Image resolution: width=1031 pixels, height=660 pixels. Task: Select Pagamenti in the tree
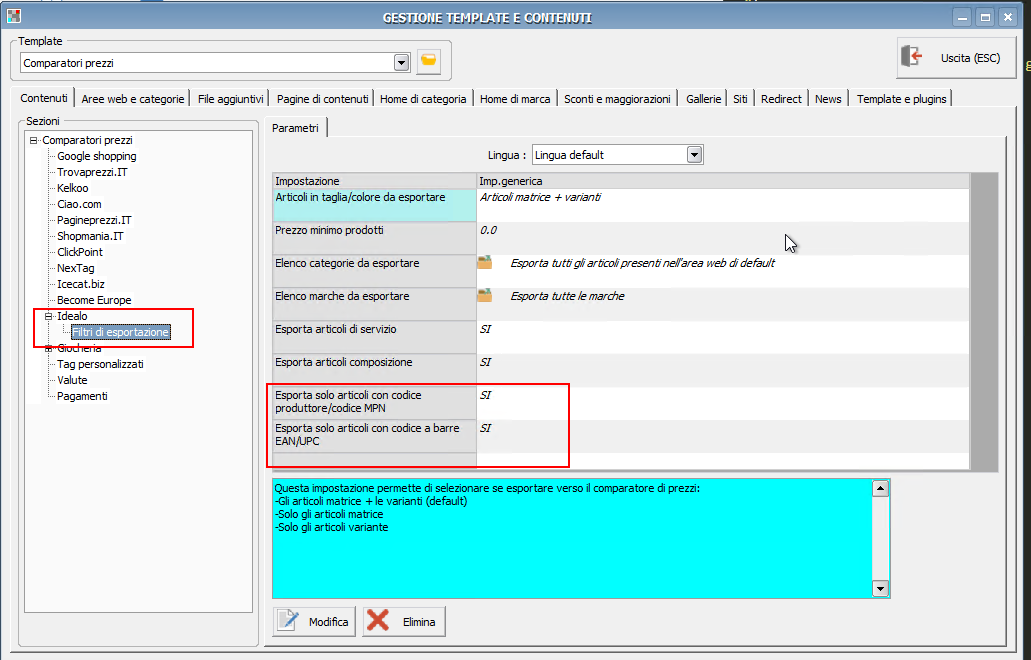pos(82,396)
